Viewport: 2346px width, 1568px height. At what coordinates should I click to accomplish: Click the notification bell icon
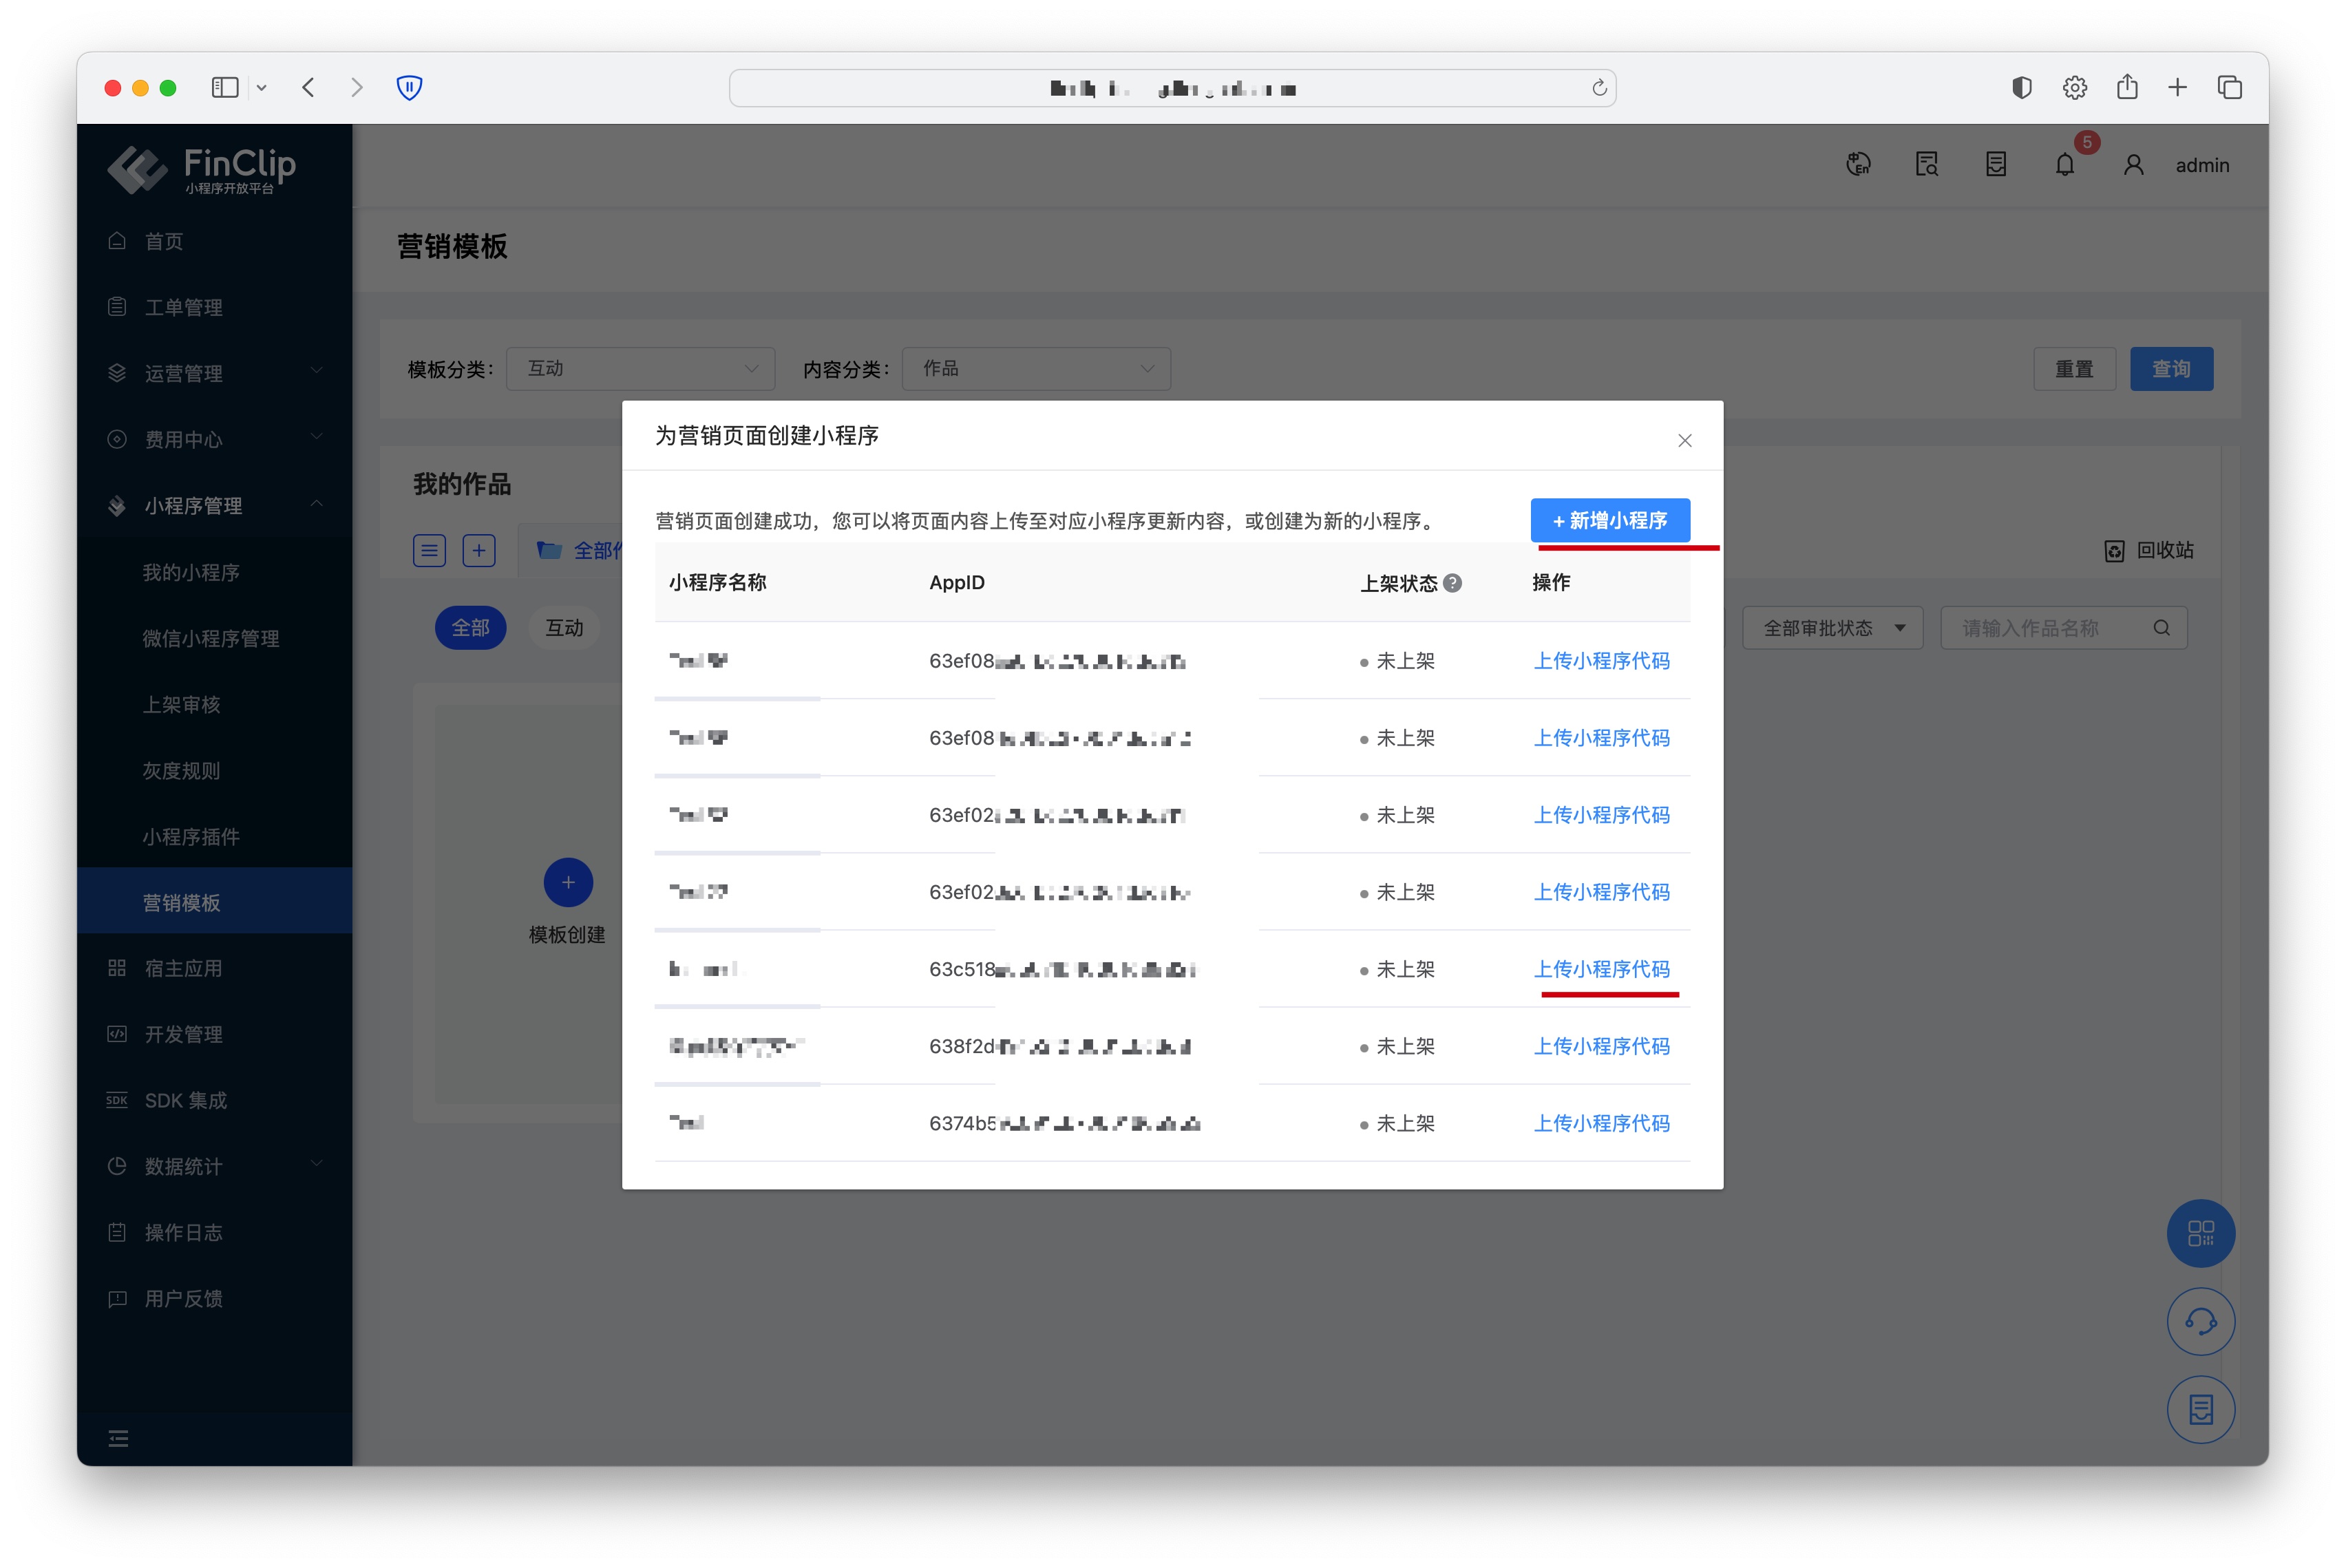click(2064, 165)
